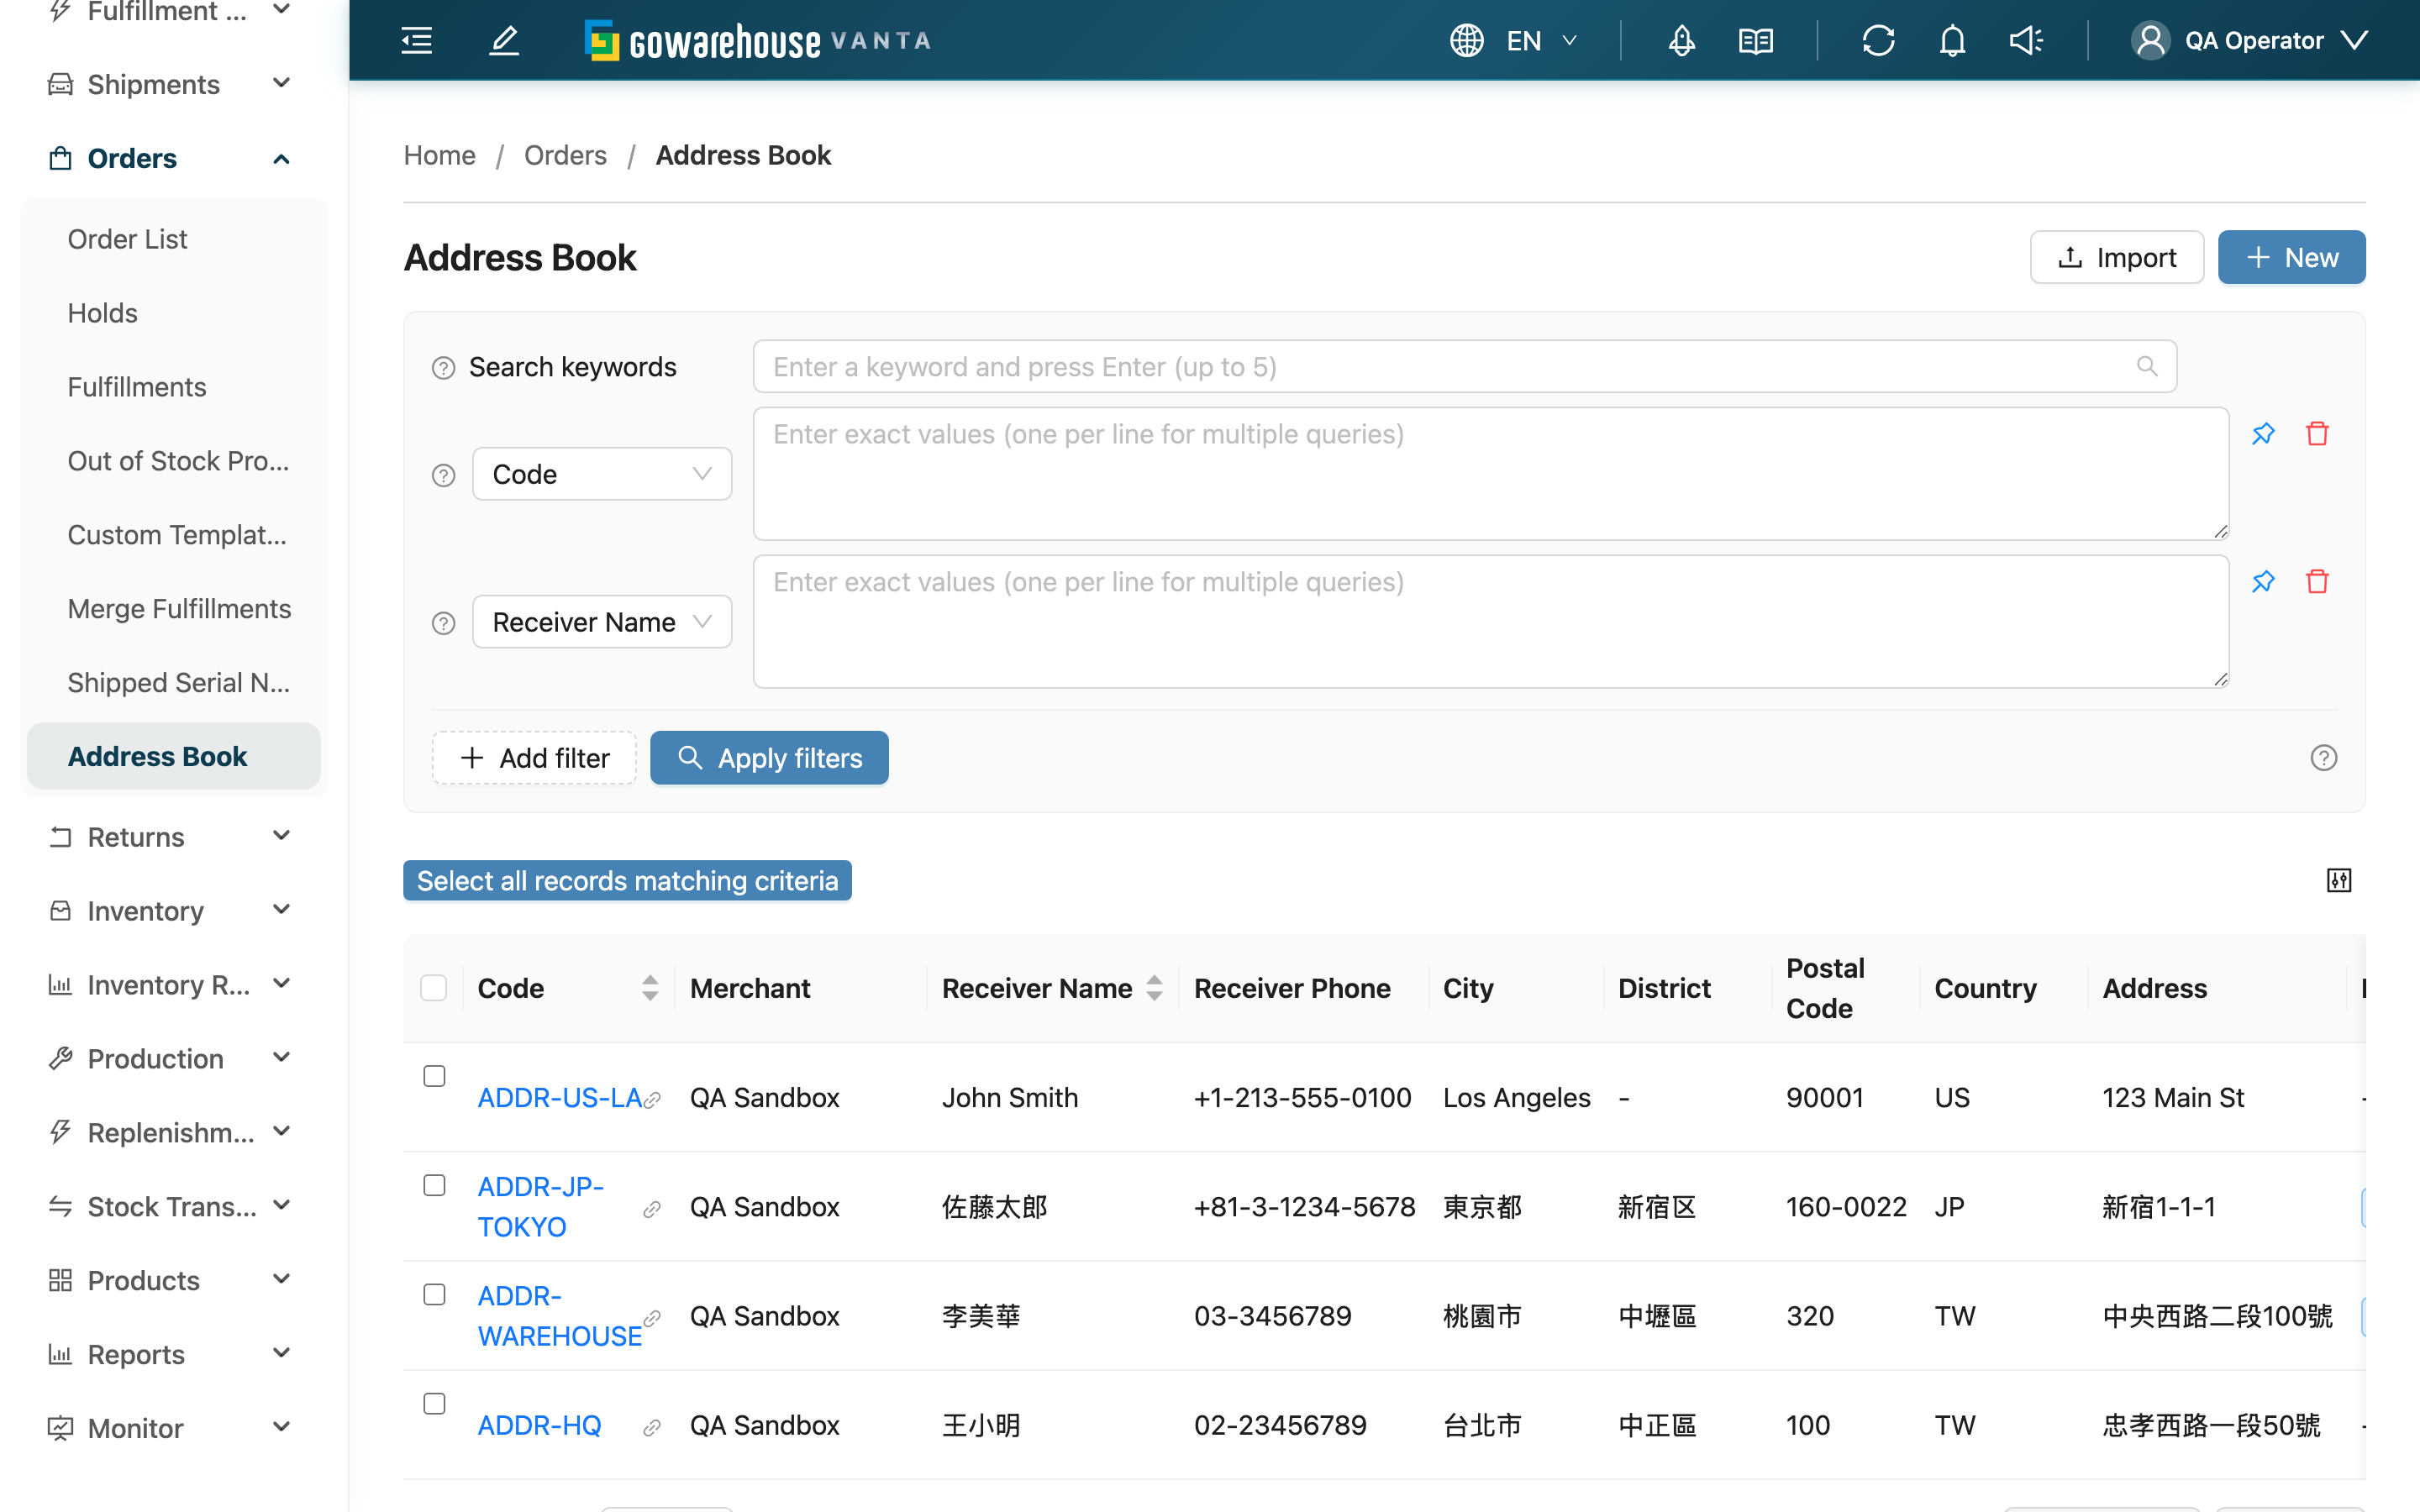
Task: Open Merge Fulfillments in the sidebar
Action: coord(174,609)
